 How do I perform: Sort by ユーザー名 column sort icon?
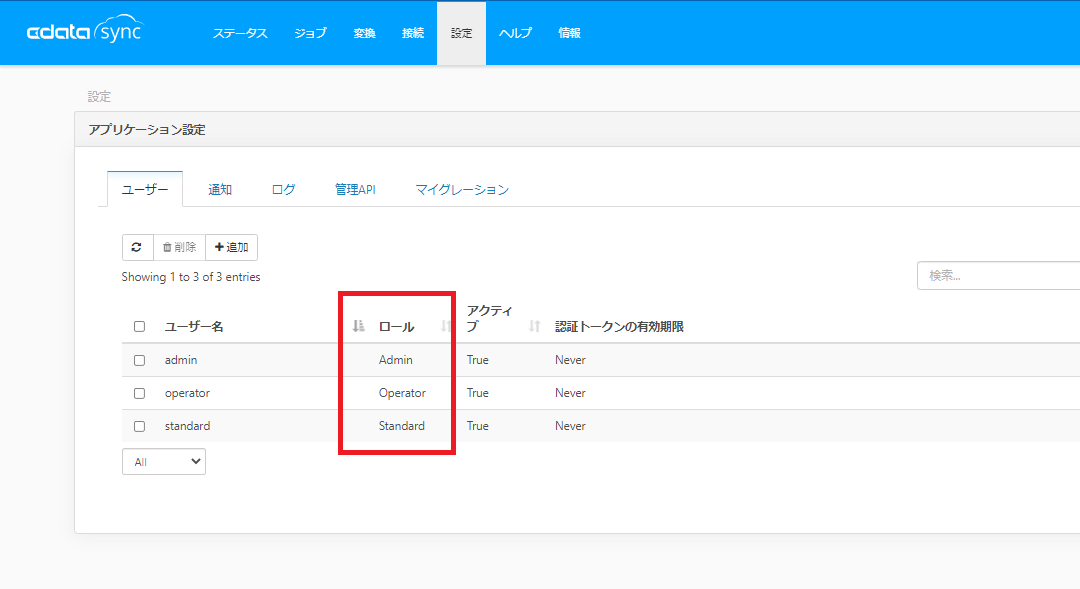point(358,326)
